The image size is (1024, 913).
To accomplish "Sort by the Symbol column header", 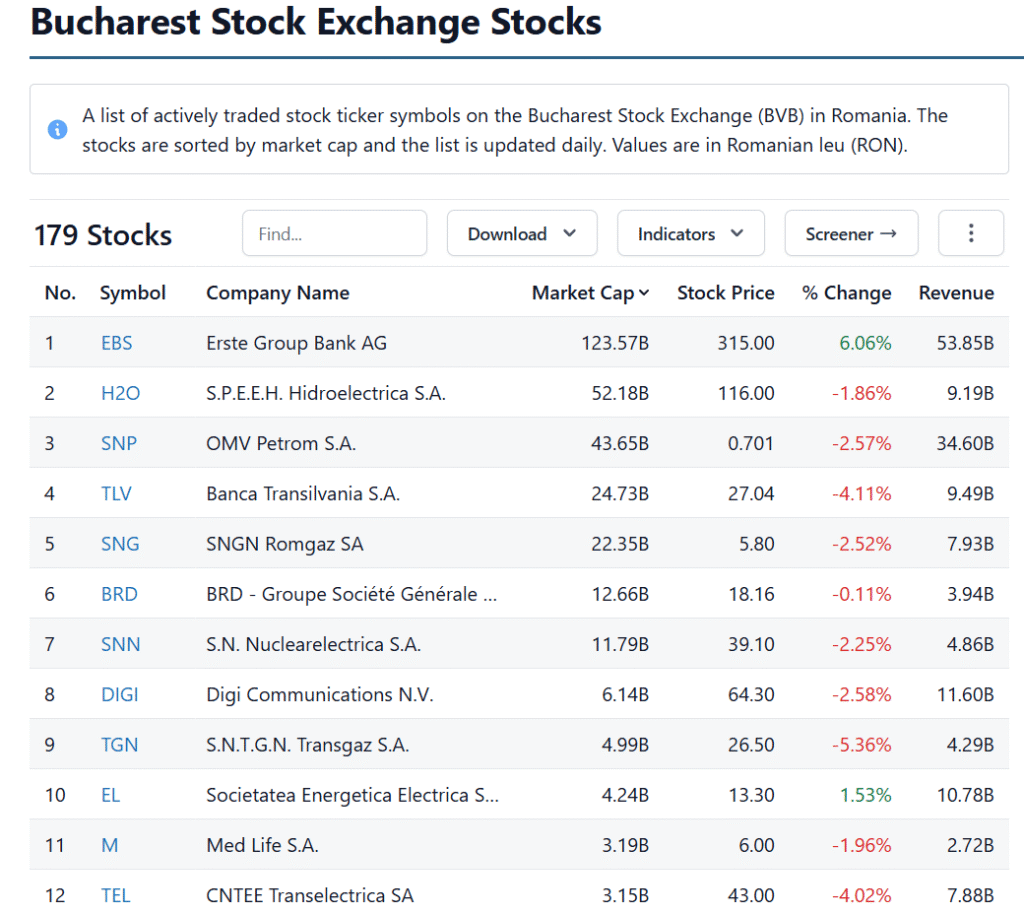I will coord(133,293).
